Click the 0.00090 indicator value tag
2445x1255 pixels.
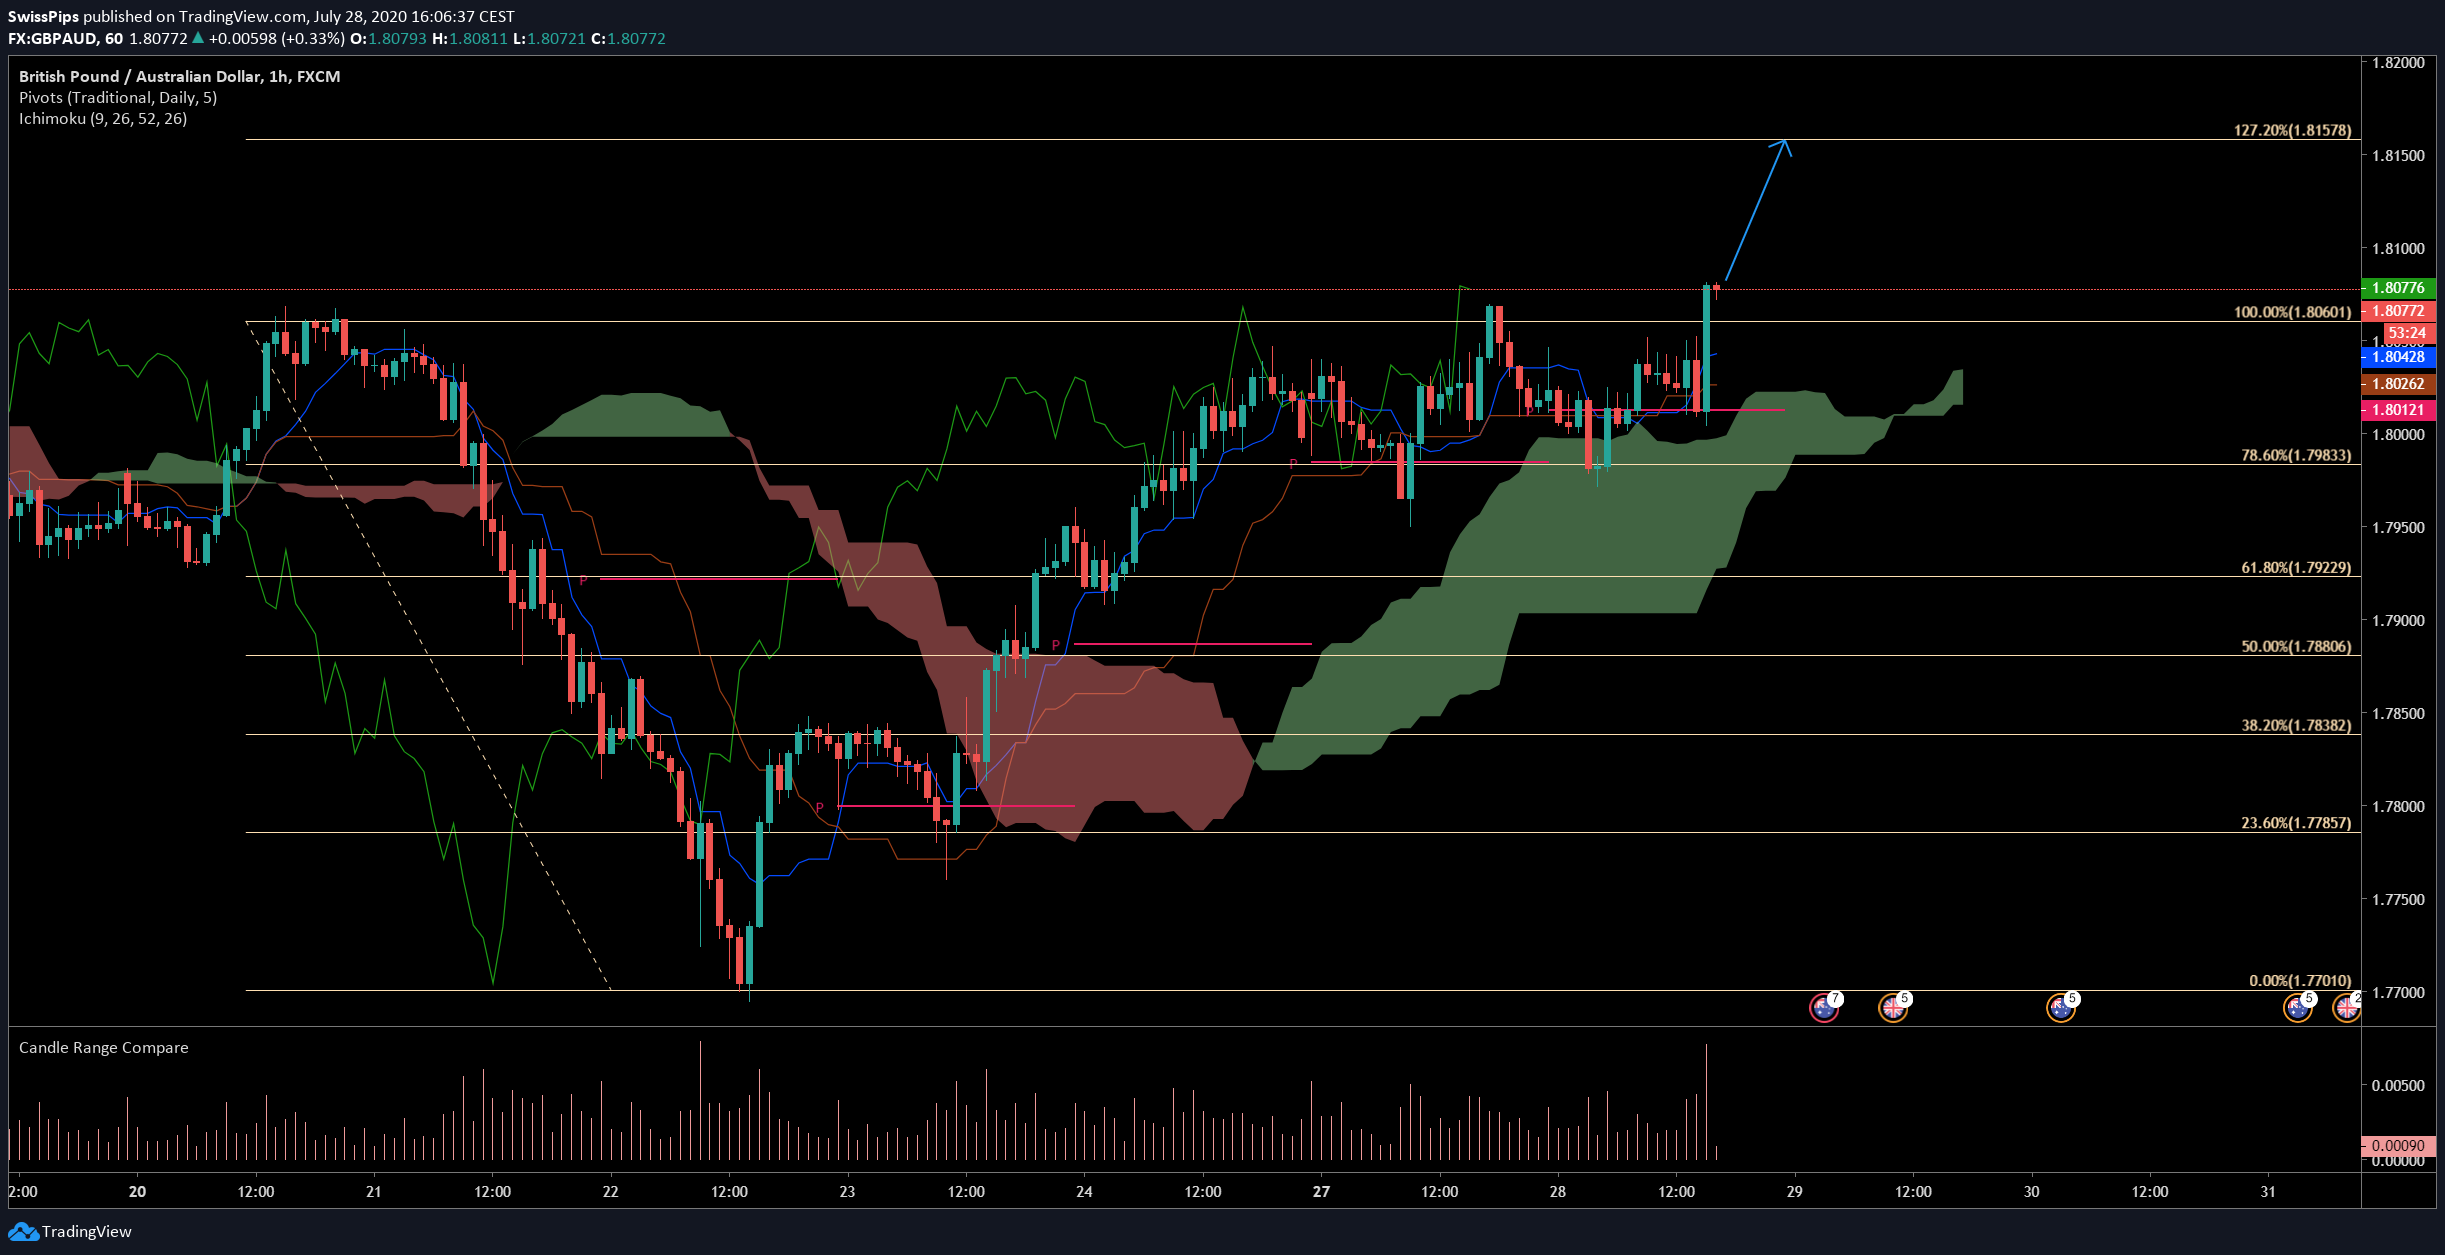tap(2398, 1146)
